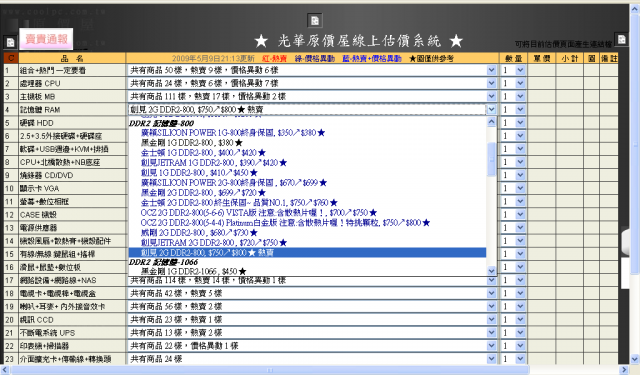Click the 2.5+3.5外接硬碟 row label
The image size is (640, 375).
(x=61, y=136)
